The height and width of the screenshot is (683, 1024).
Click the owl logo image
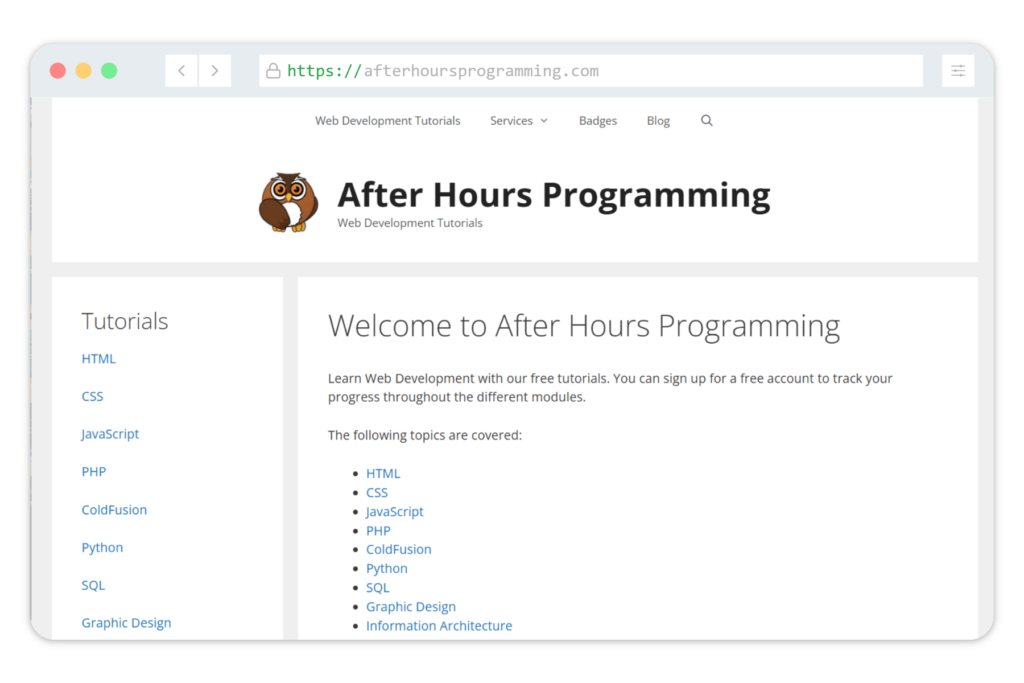coord(289,202)
